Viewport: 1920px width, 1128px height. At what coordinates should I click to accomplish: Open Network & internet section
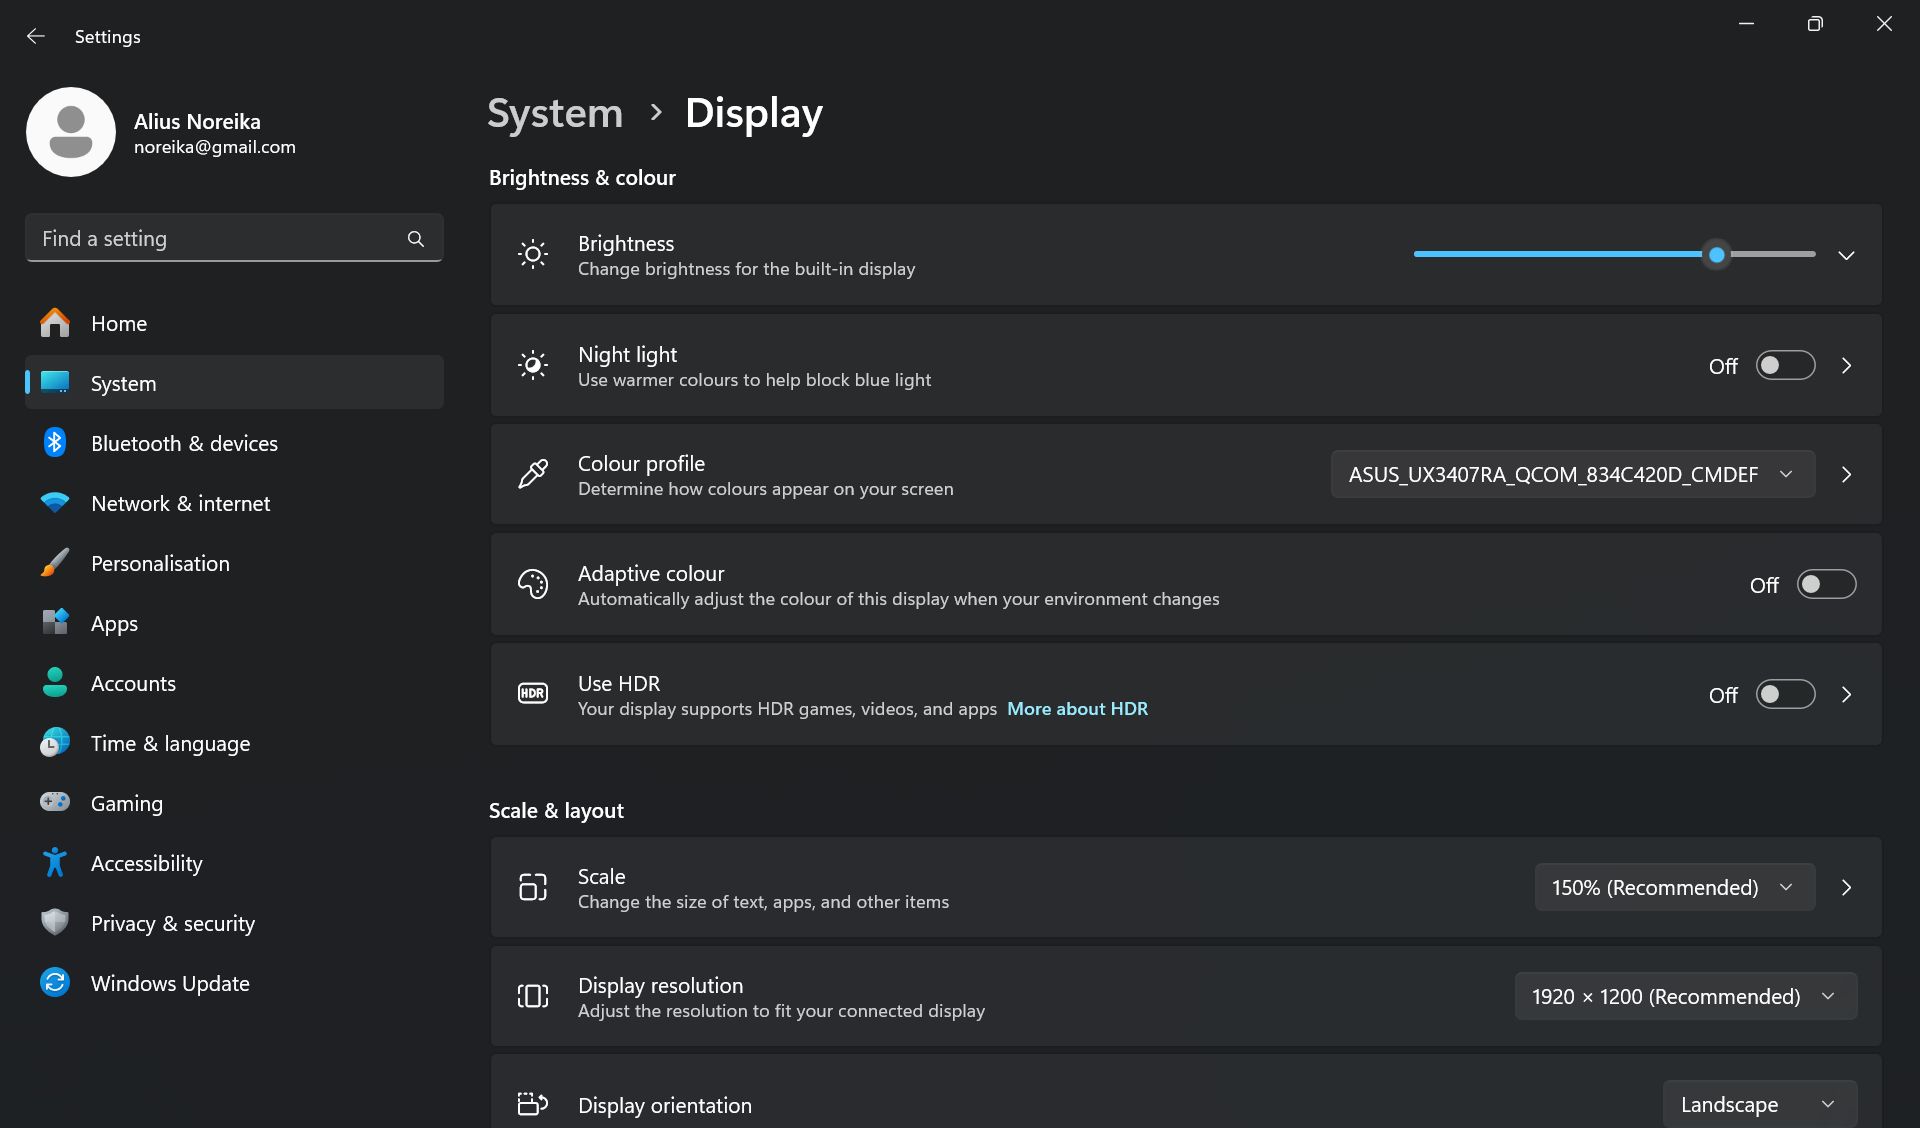[x=180, y=503]
